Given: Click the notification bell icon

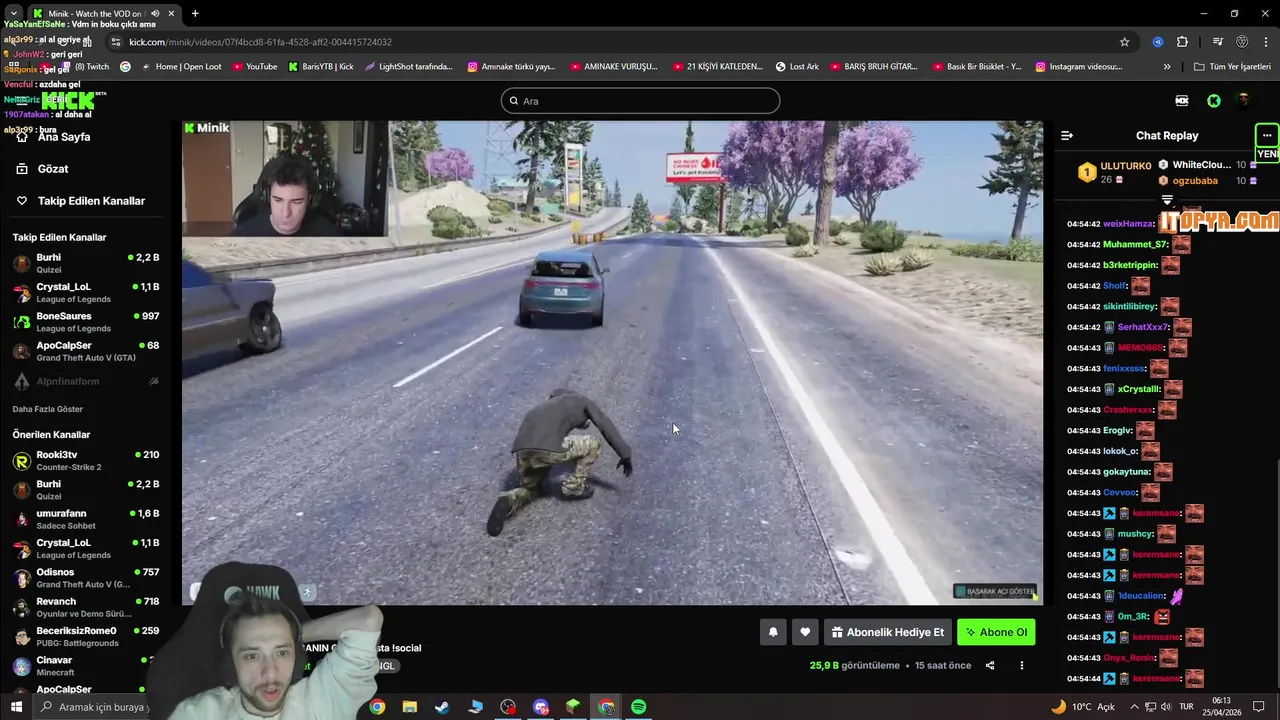Looking at the screenshot, I should 773,632.
